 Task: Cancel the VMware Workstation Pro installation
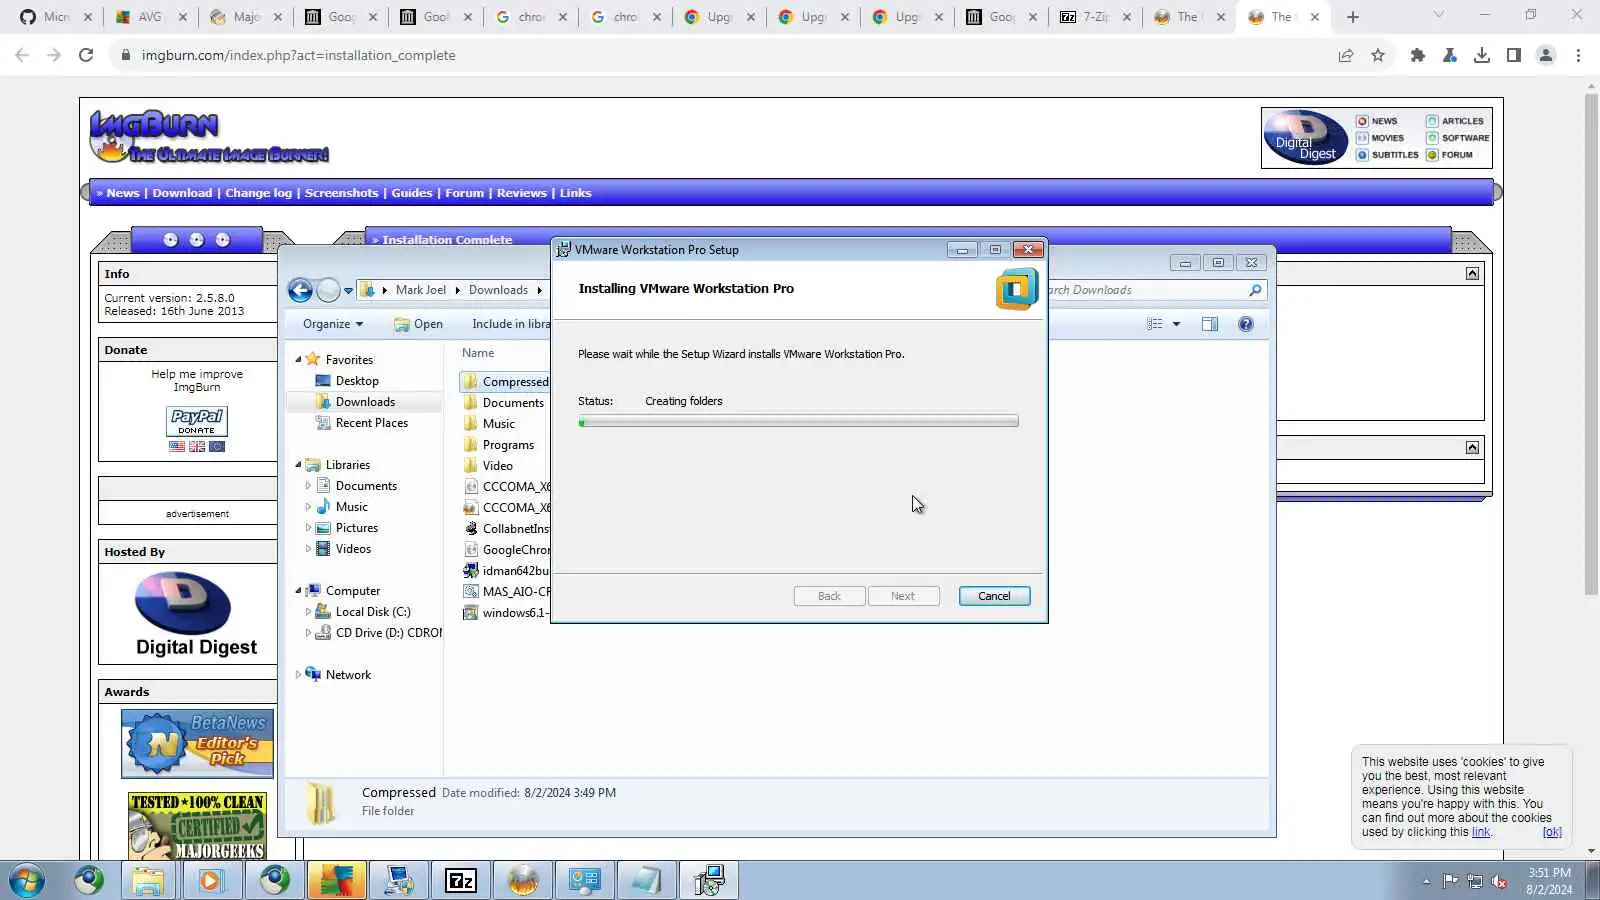(x=994, y=596)
